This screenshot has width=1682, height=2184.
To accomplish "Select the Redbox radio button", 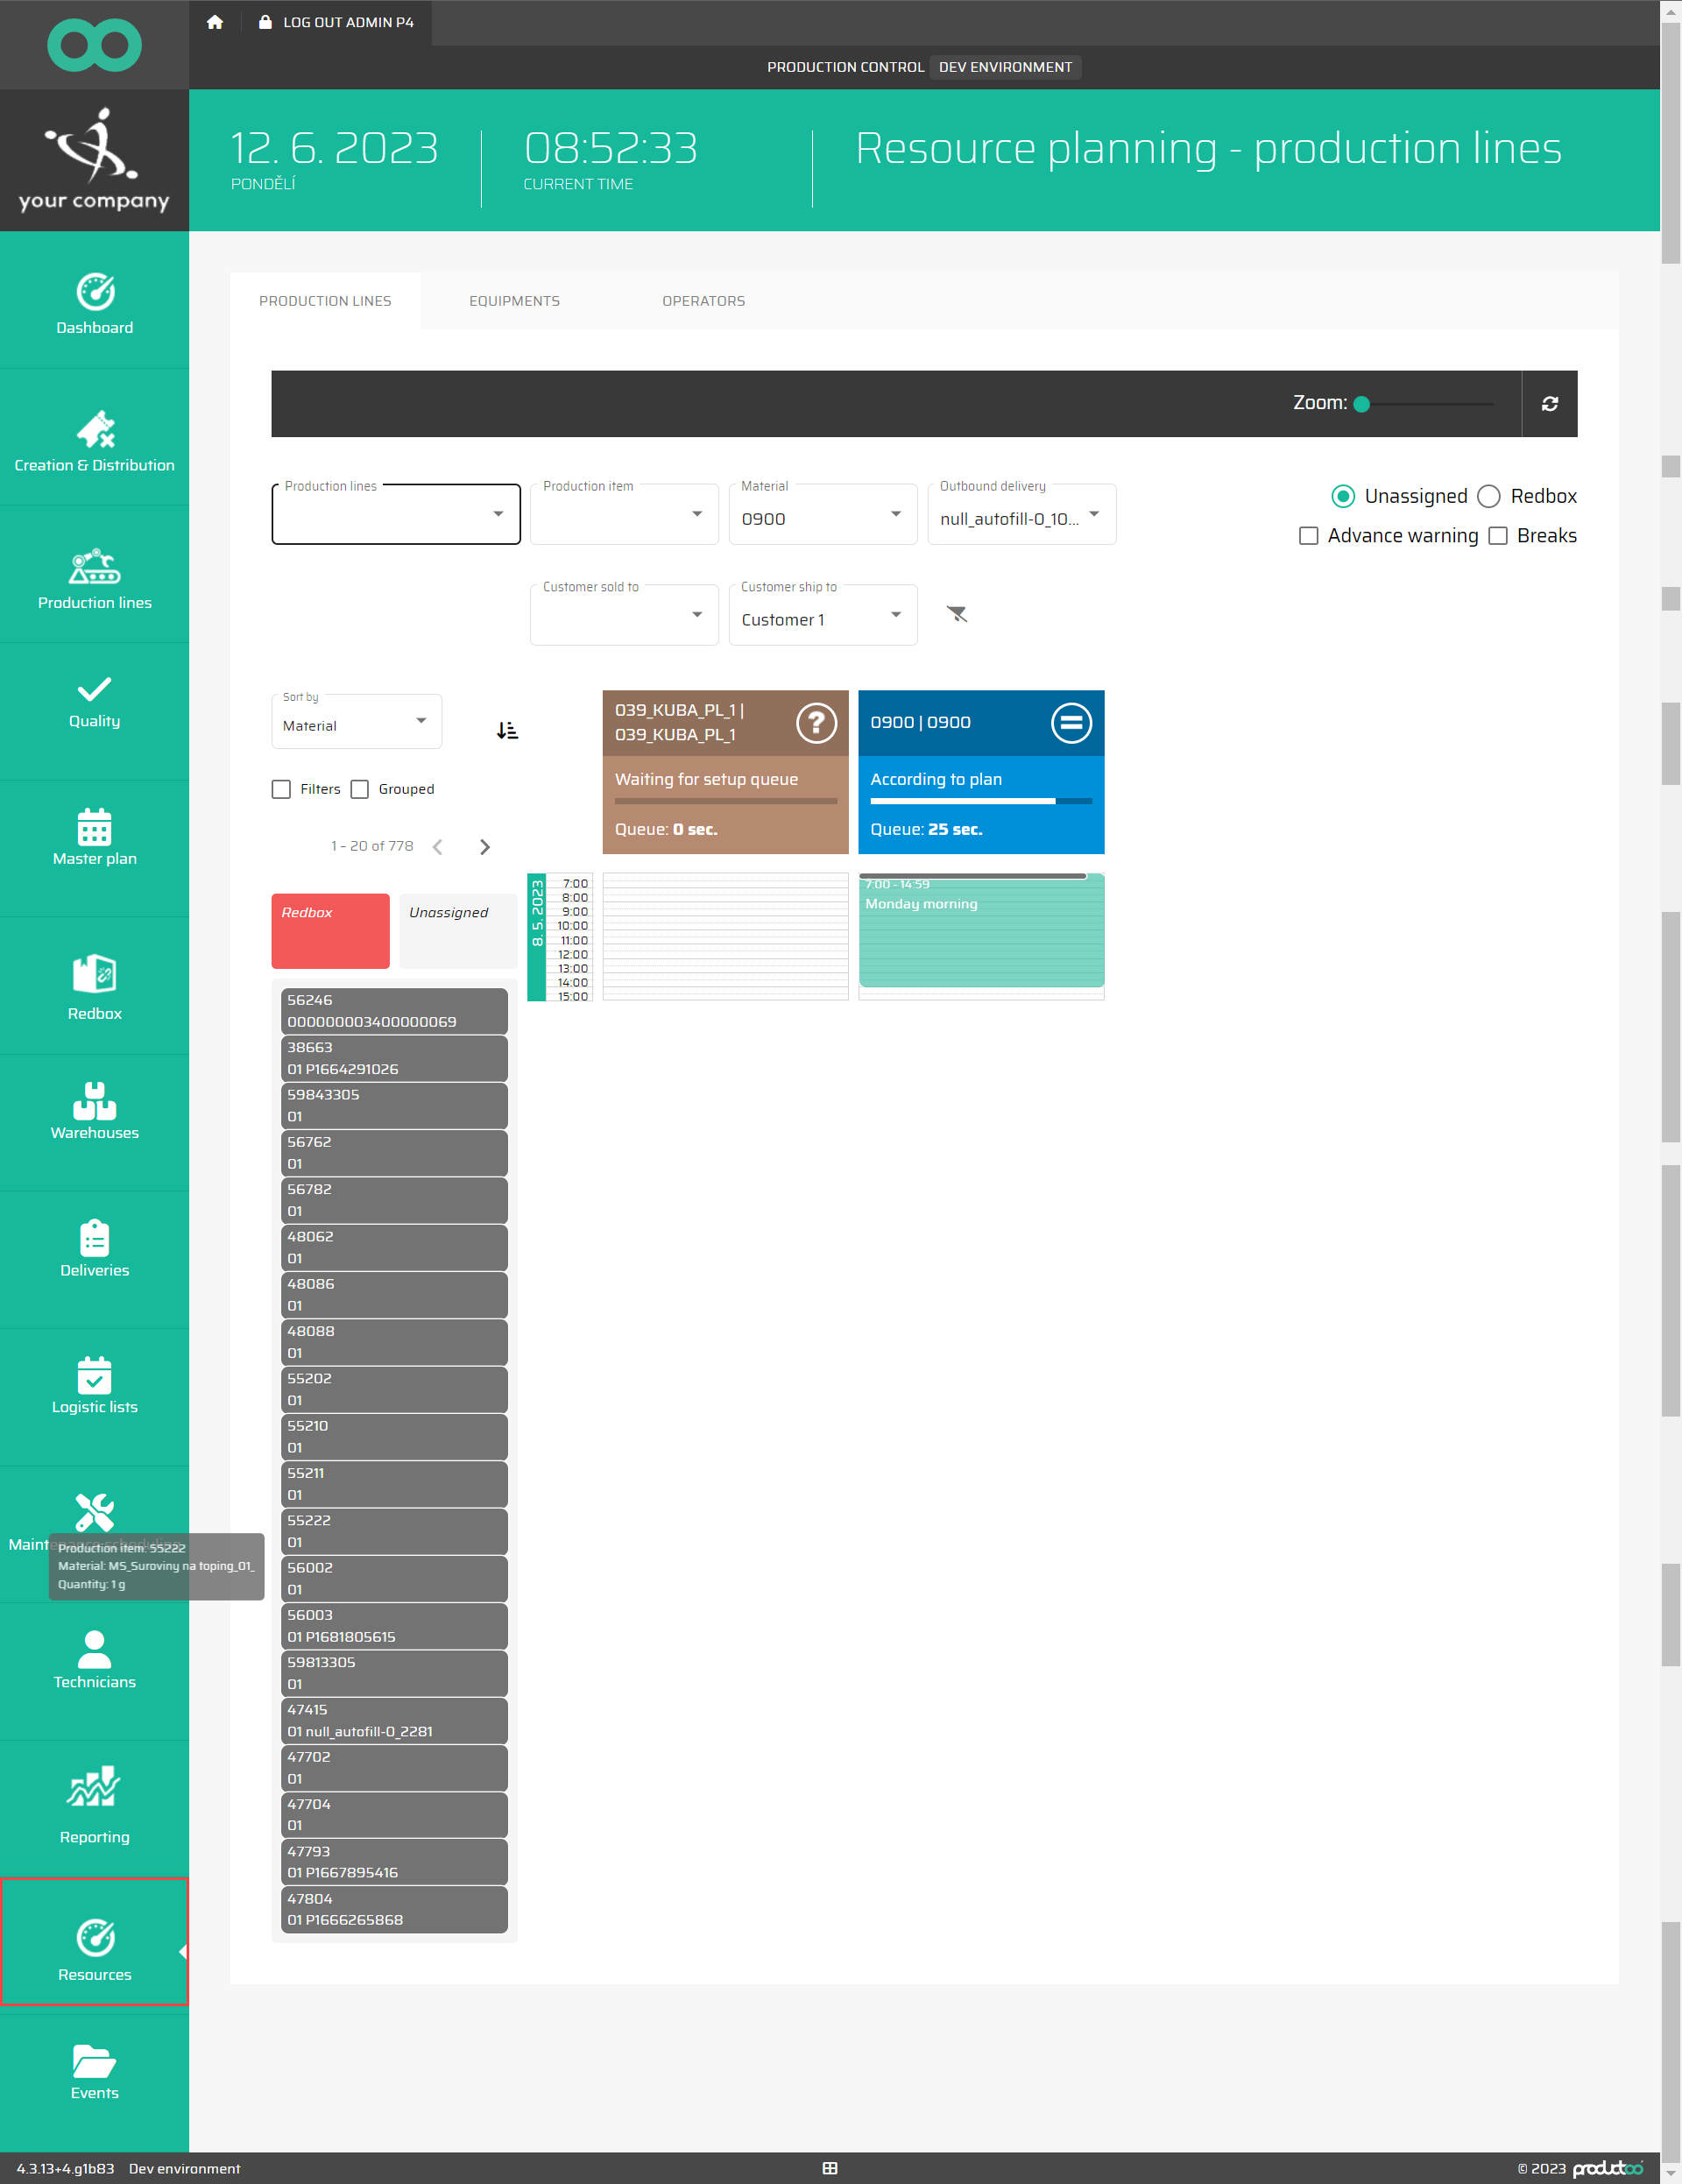I will [1489, 497].
